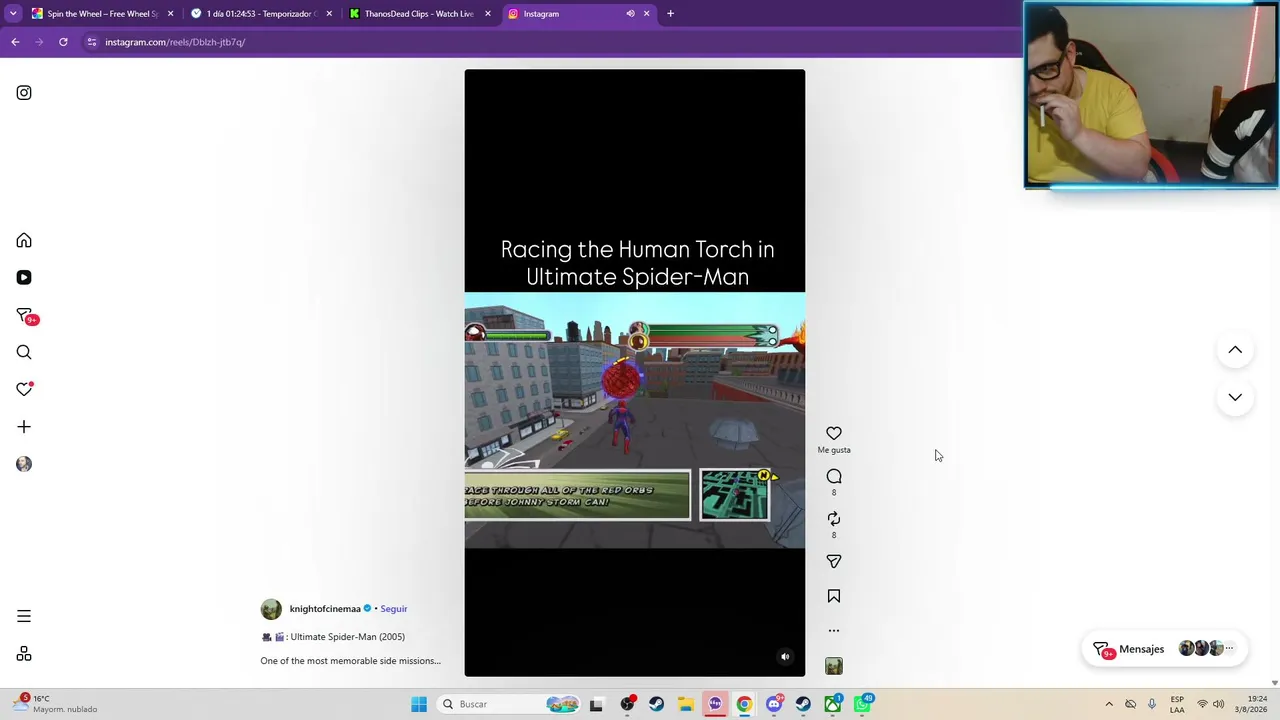Open the Wi-Fi network tray icon
Screen dimensions: 1280x720
(x=1202, y=705)
